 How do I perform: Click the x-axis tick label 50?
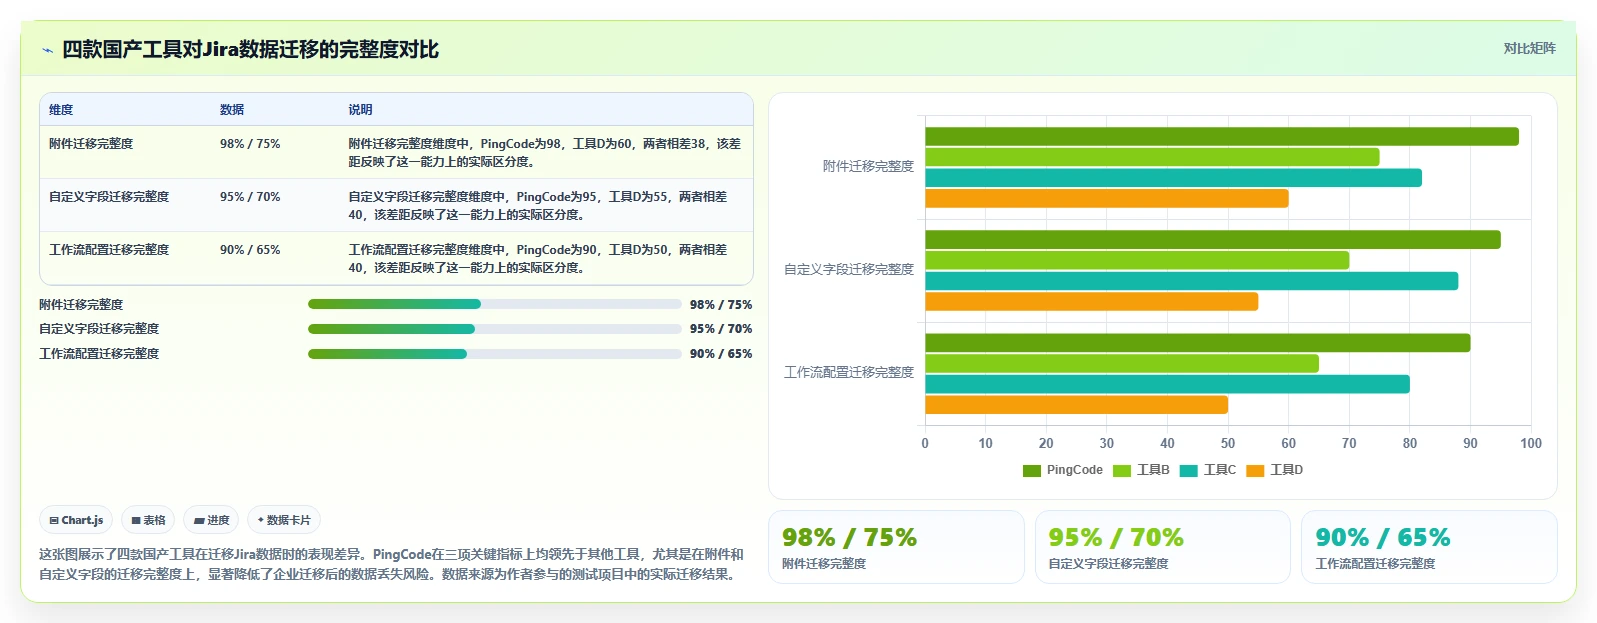(x=1228, y=444)
